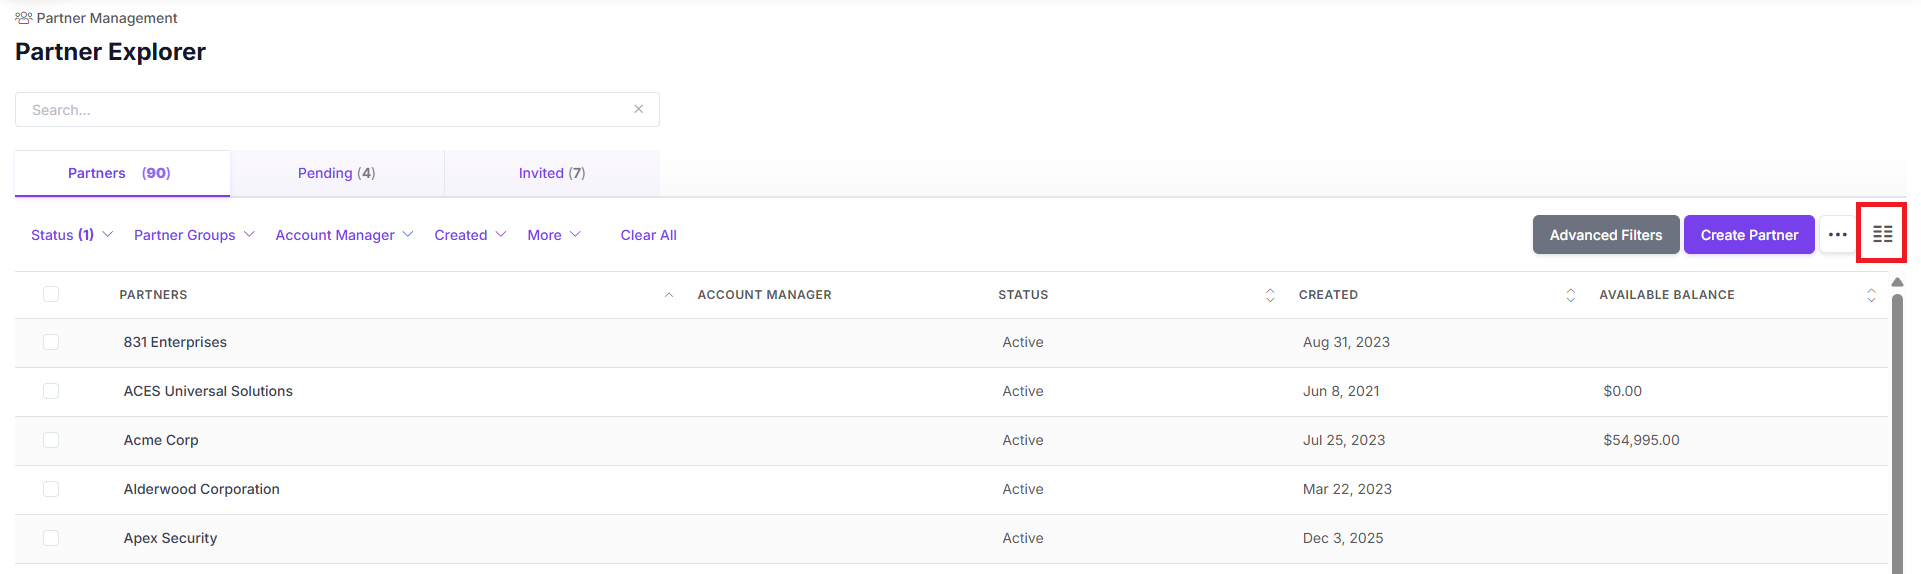This screenshot has height=574, width=1921.
Task: Expand the Created filter dropdown
Action: pos(471,235)
